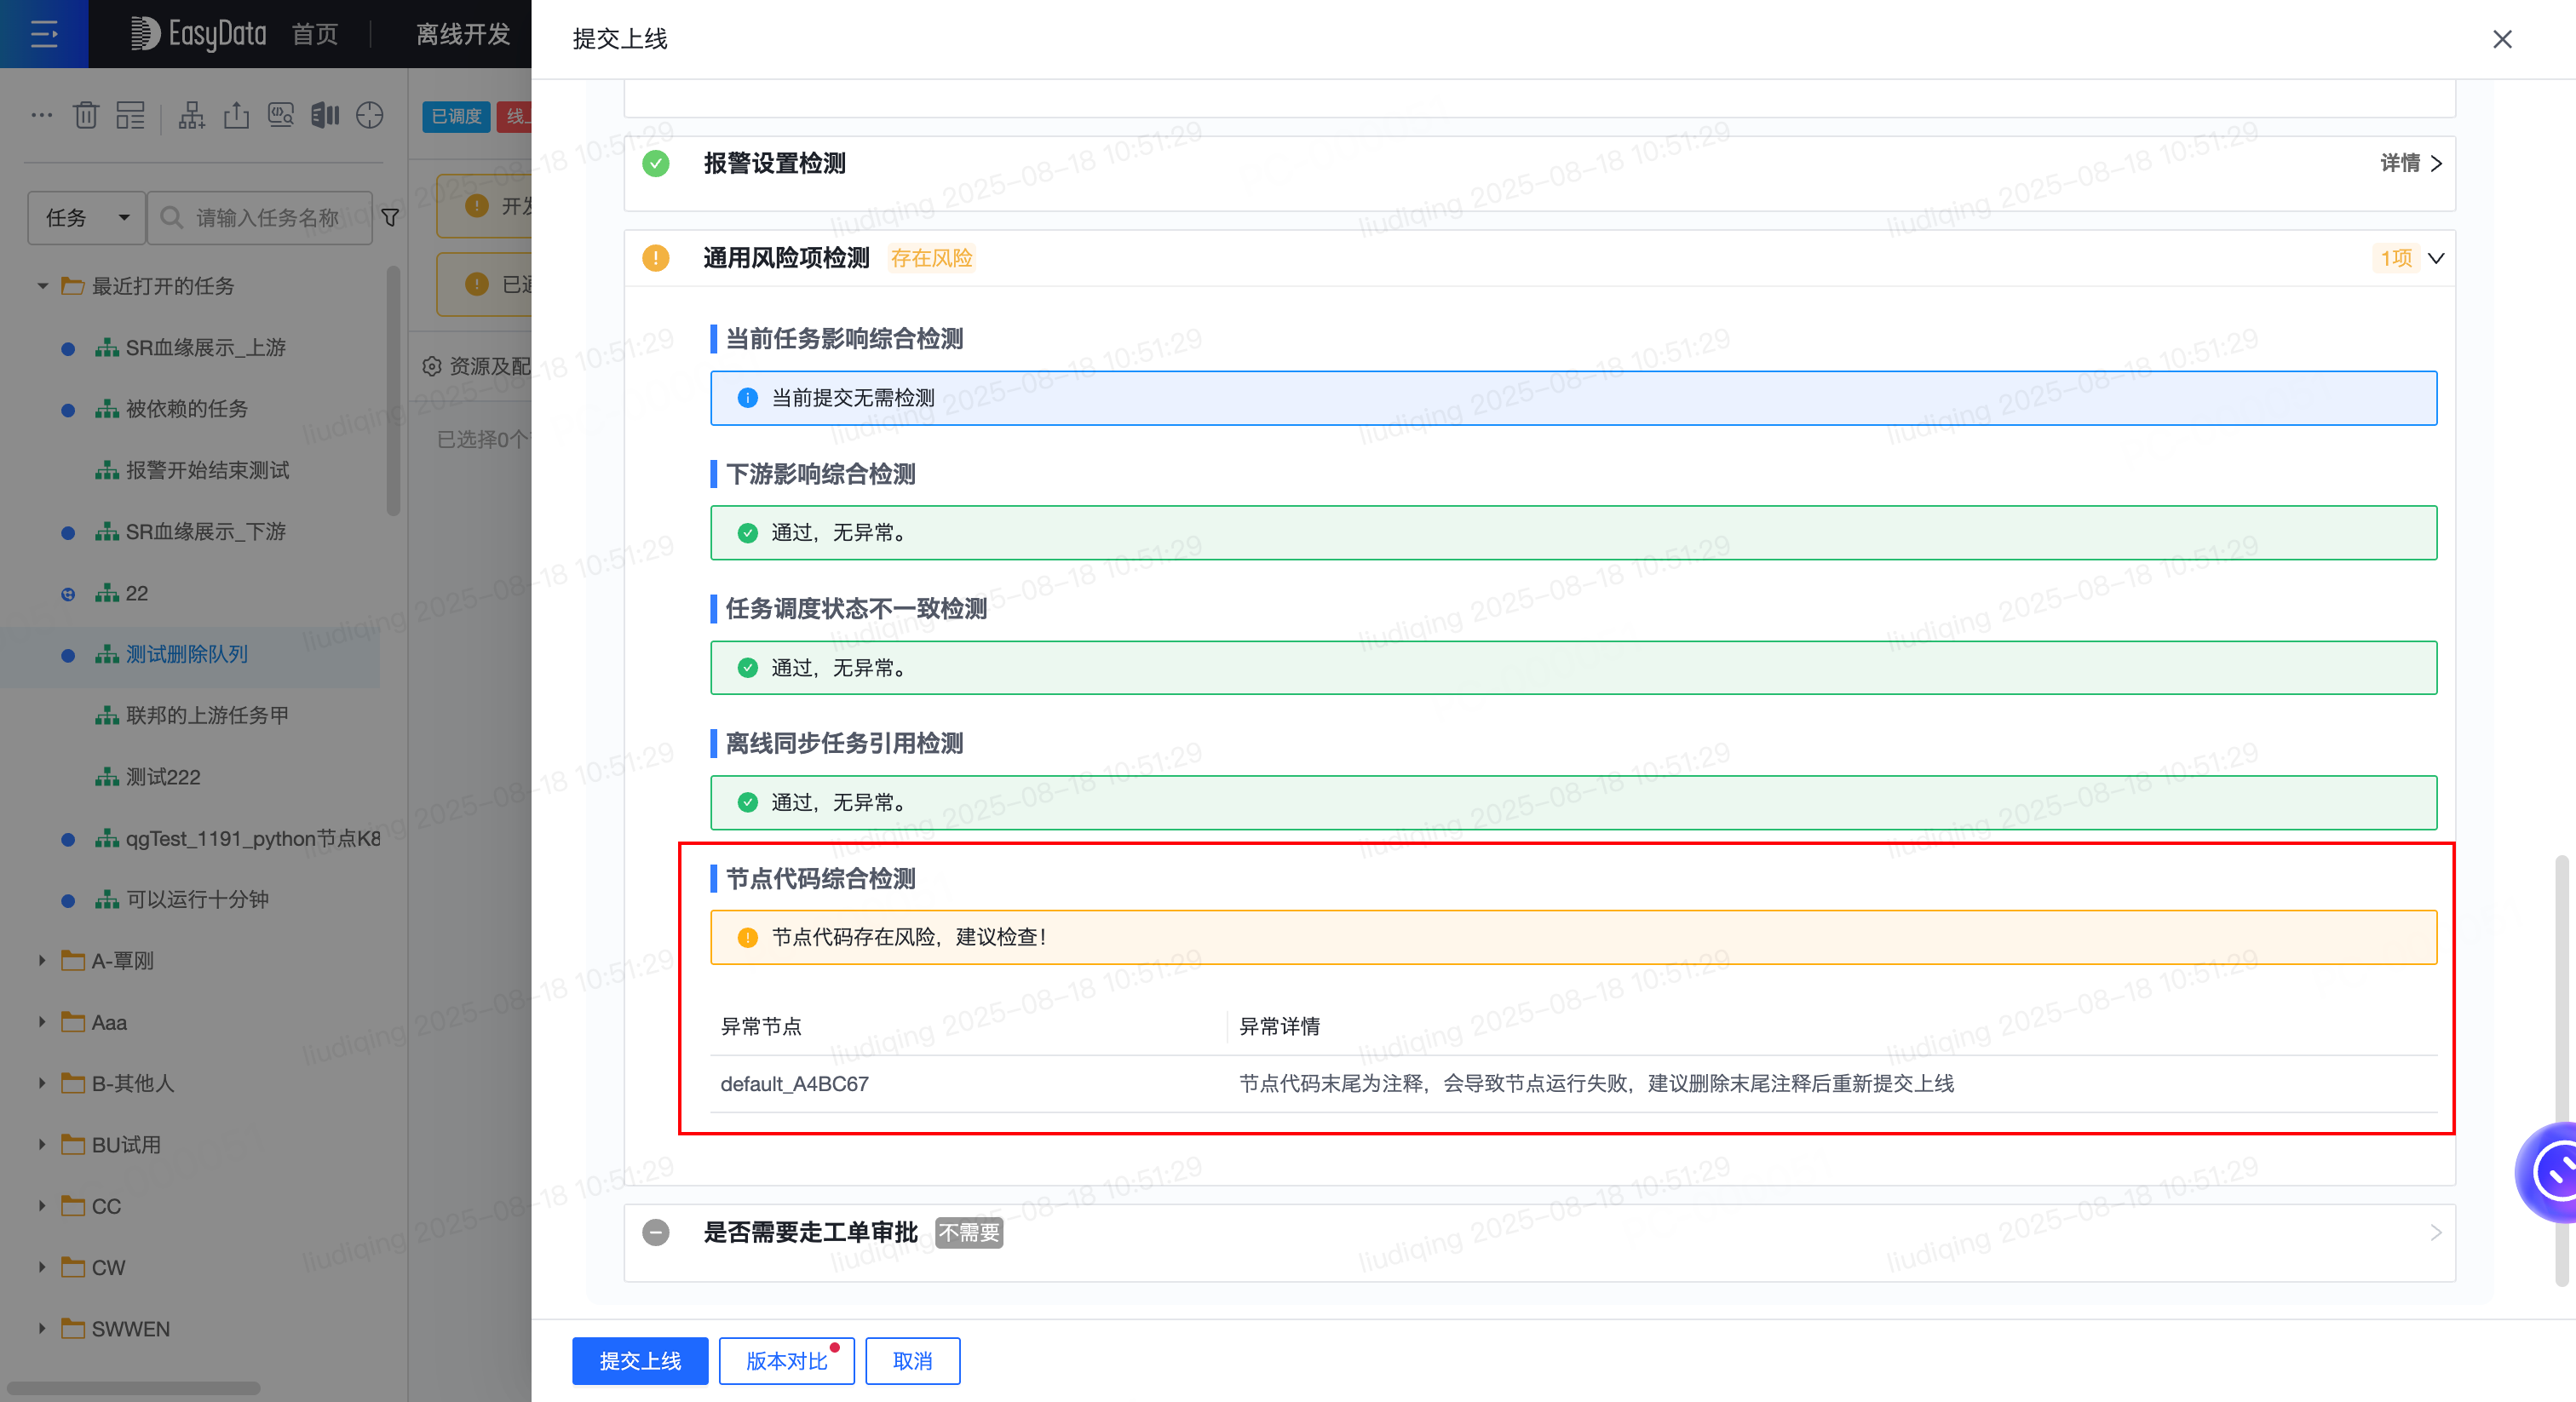
Task: Expand the 是否需要走工单审批 row arrow
Action: click(x=2436, y=1232)
